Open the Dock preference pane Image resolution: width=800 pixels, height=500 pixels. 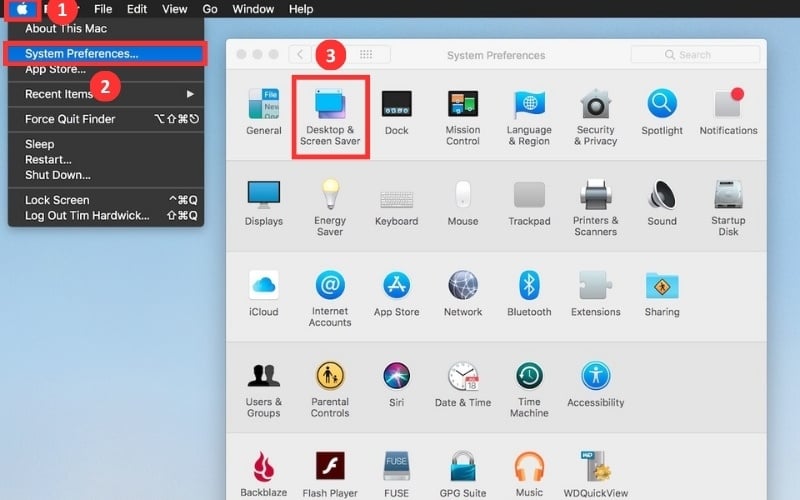tap(396, 112)
